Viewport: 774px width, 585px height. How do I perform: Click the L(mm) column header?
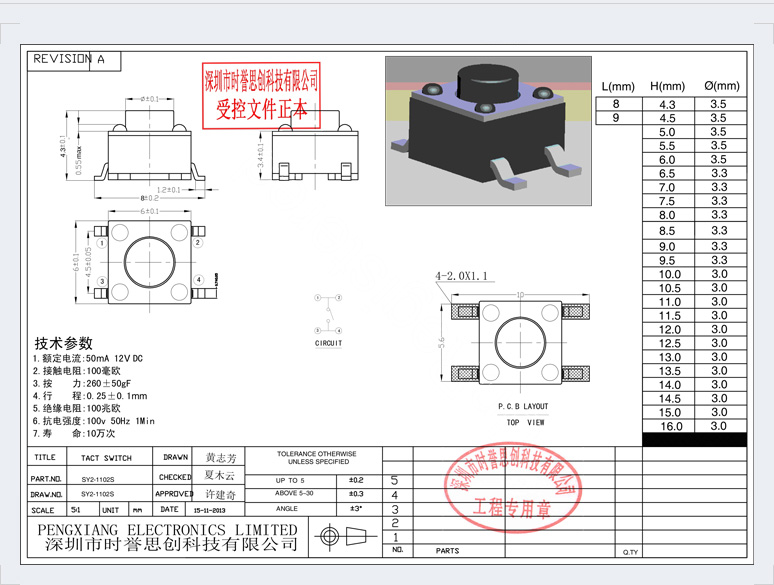pos(618,86)
